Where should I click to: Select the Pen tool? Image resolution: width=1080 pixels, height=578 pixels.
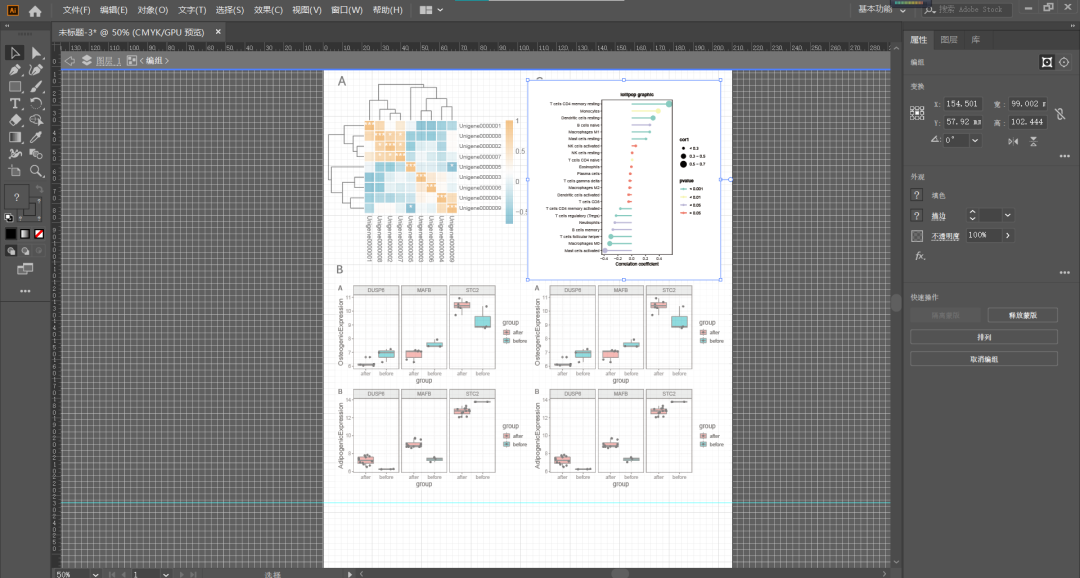[14, 70]
